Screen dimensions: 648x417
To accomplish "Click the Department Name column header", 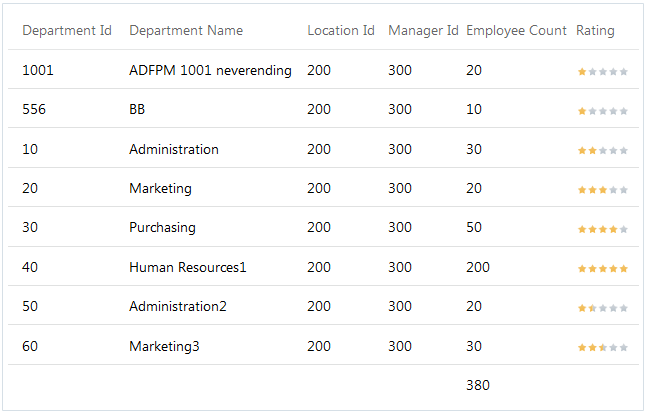I will point(186,31).
